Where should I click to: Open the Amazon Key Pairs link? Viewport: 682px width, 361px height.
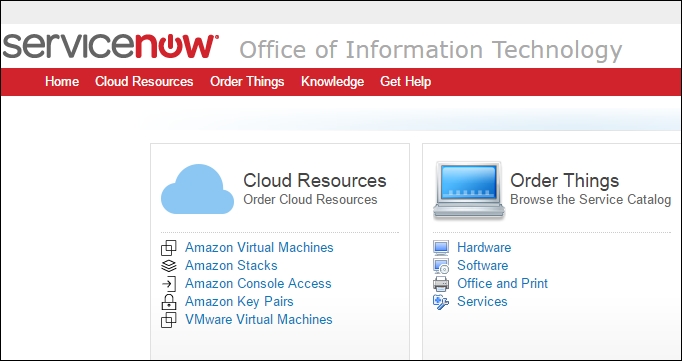tap(239, 301)
